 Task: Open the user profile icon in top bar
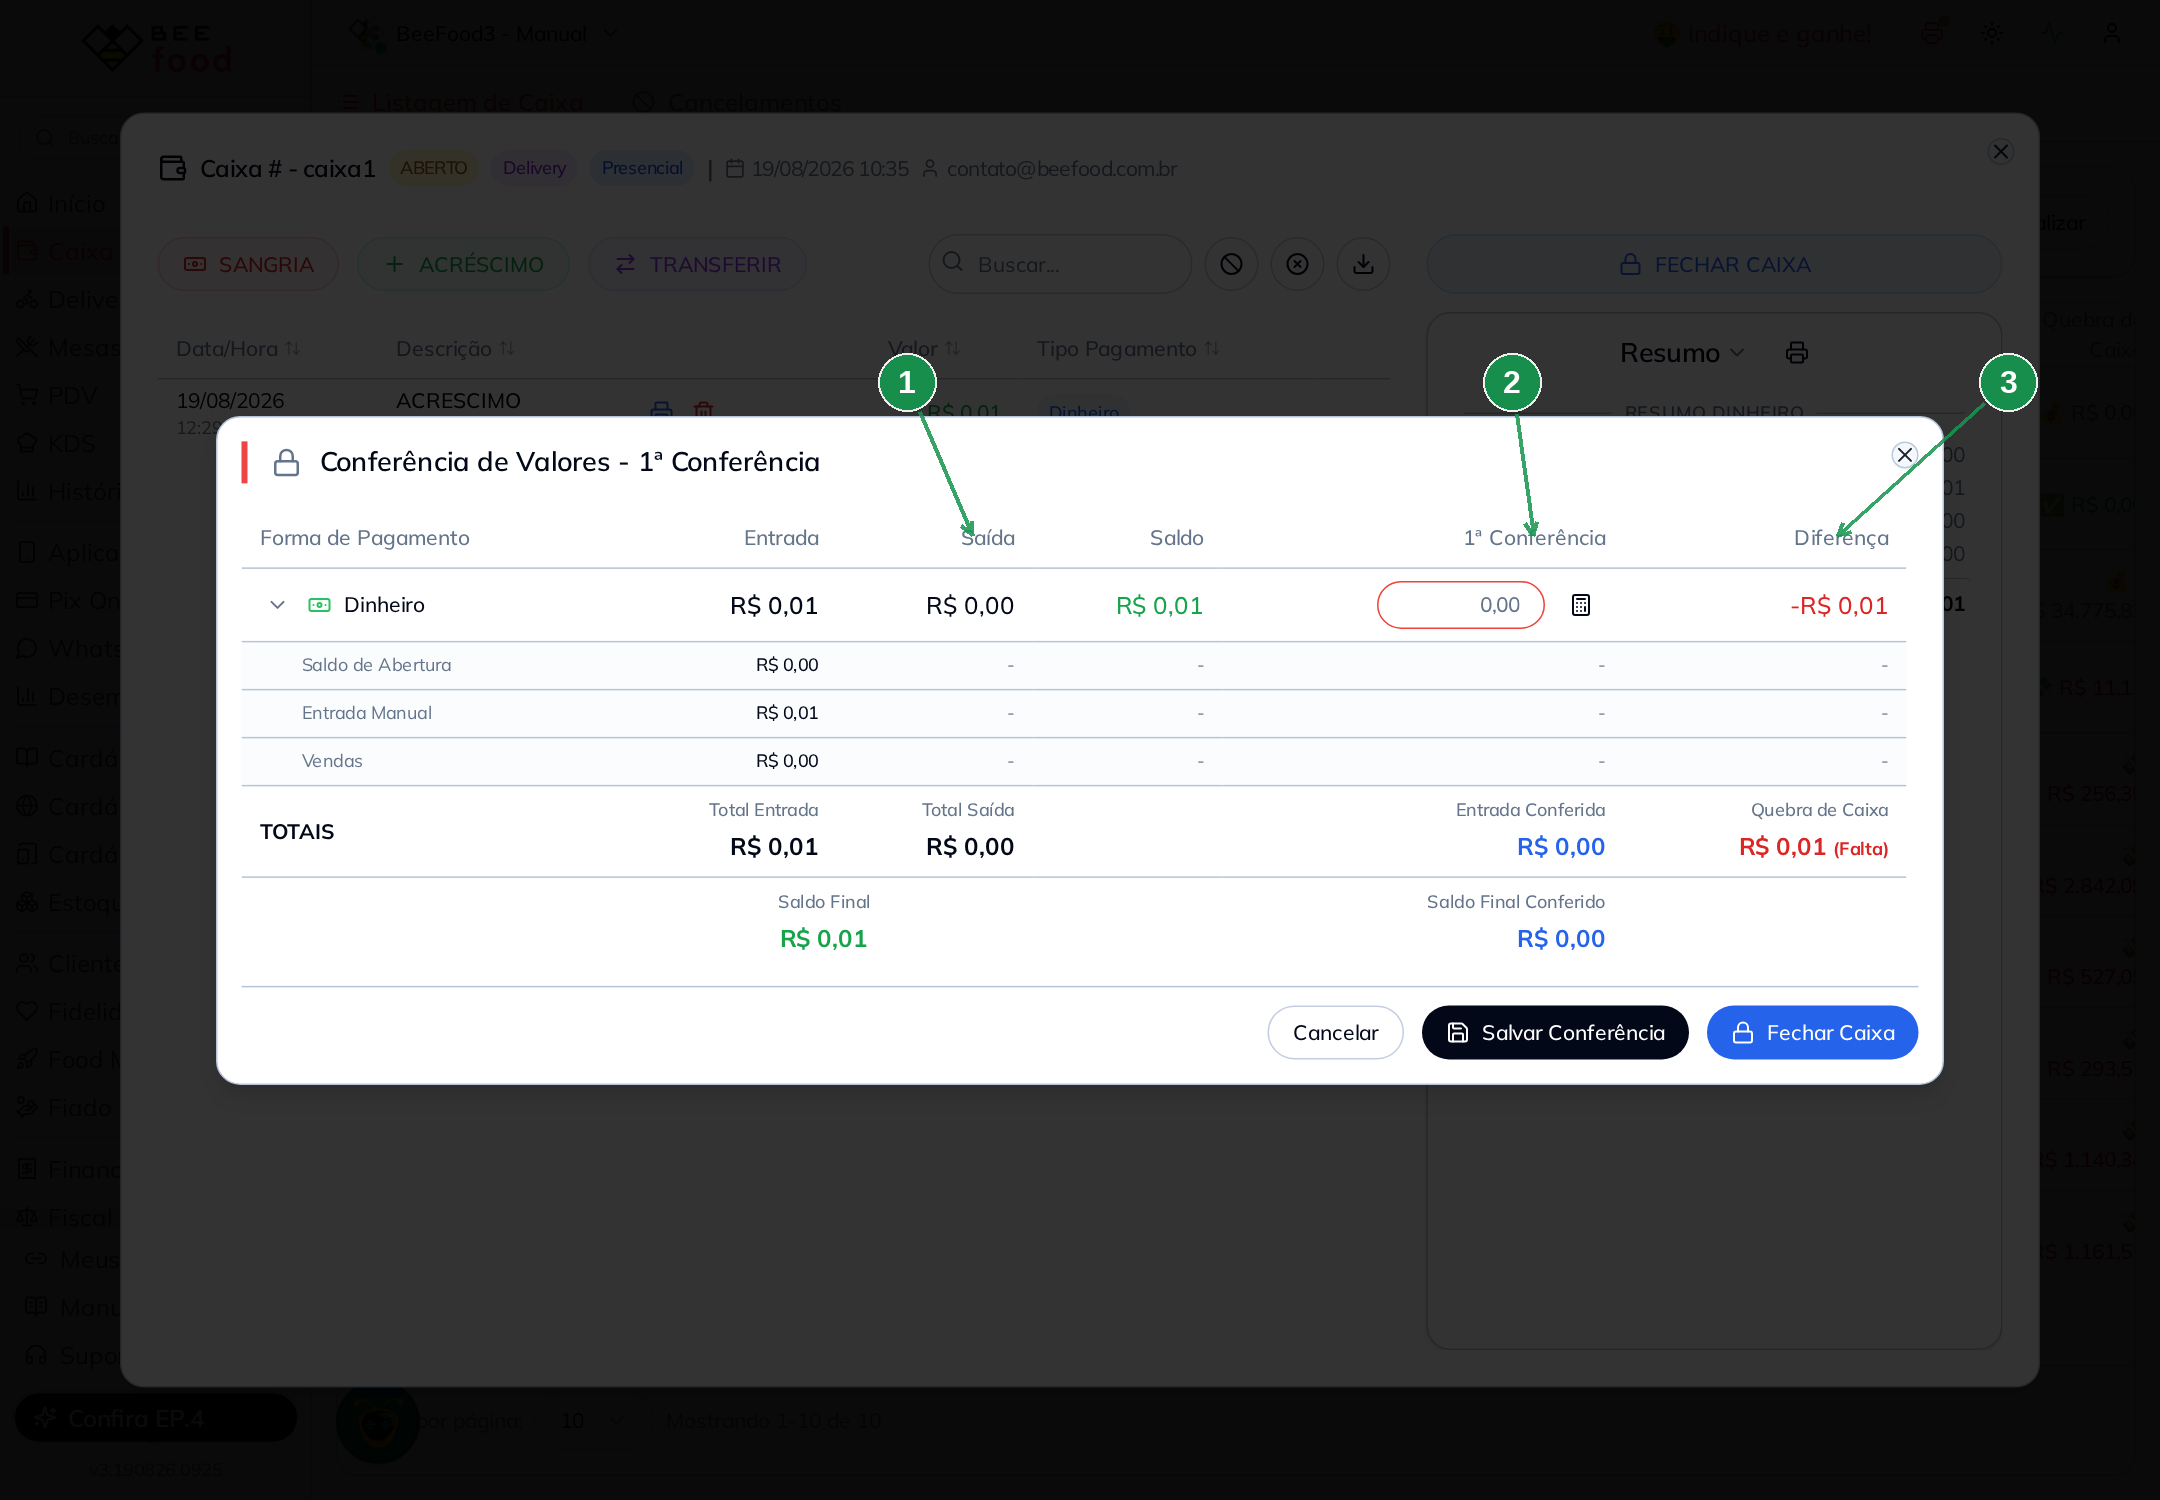point(2112,34)
